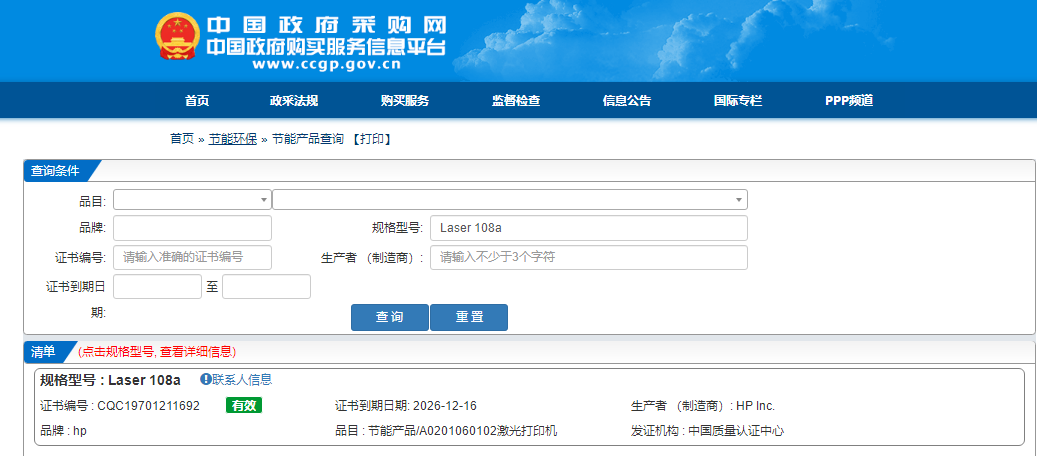Click the 【打印】 print link
Screen dimensions: 1037x456
[x=369, y=139]
